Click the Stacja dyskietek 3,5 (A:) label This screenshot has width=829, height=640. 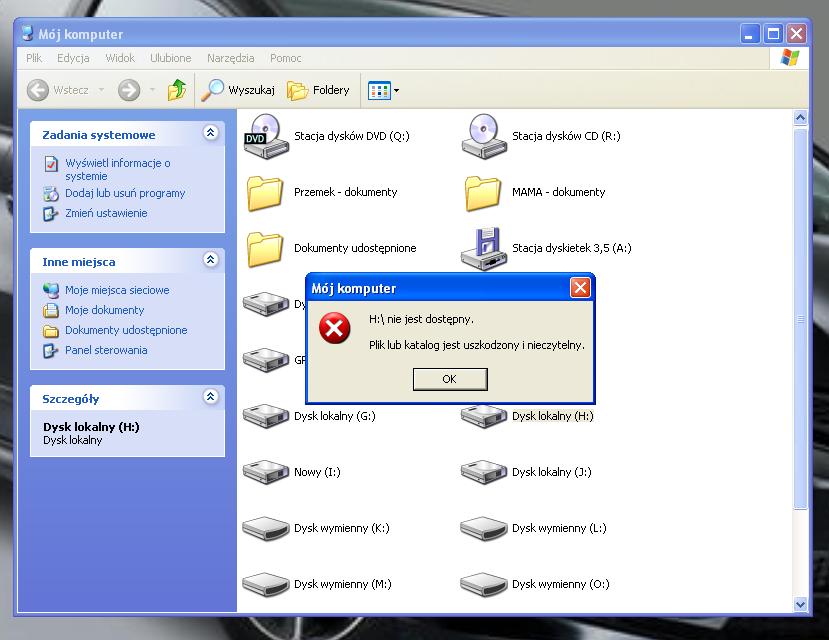point(572,248)
